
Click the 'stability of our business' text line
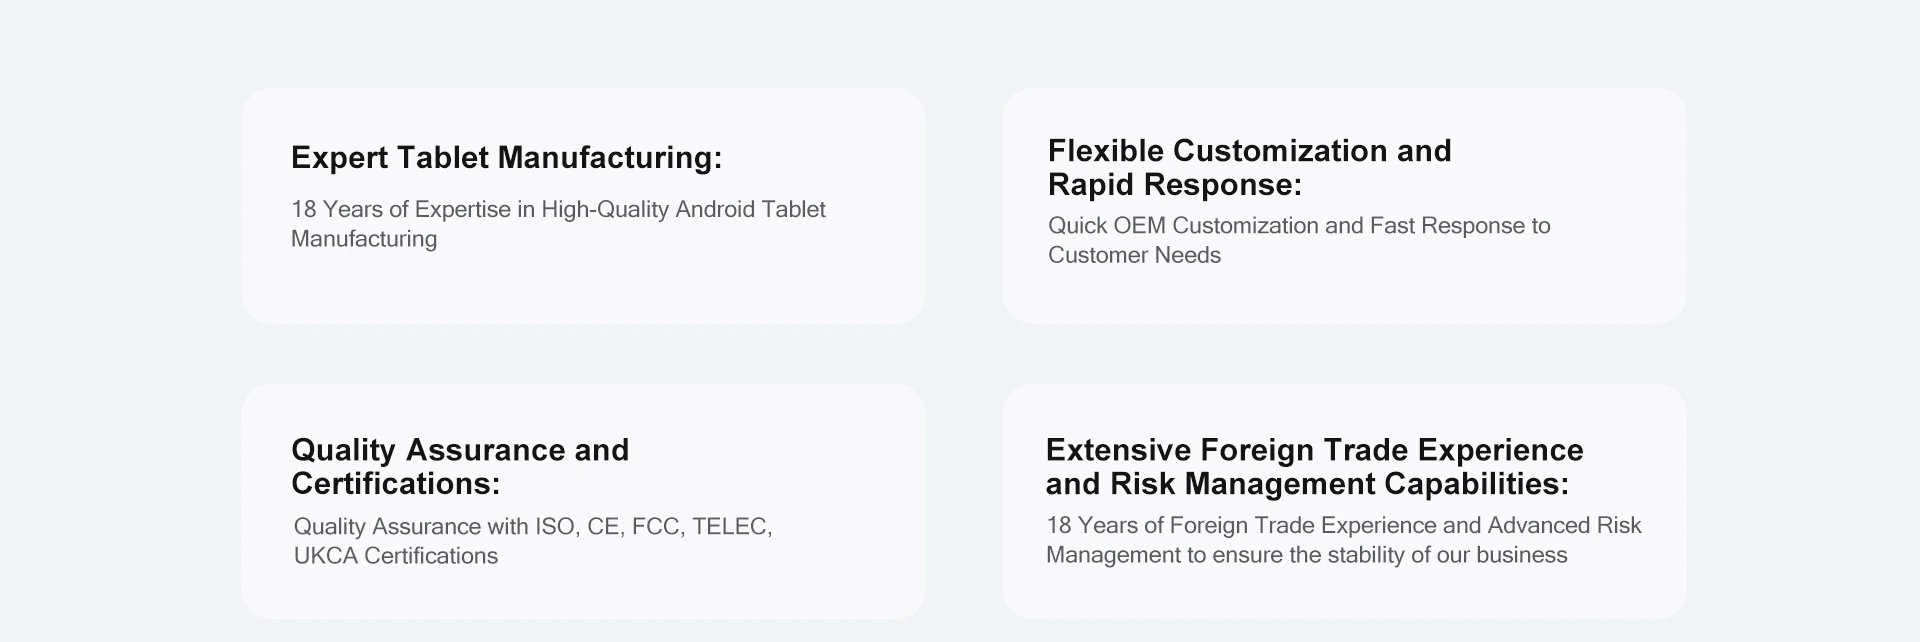(x=1306, y=555)
